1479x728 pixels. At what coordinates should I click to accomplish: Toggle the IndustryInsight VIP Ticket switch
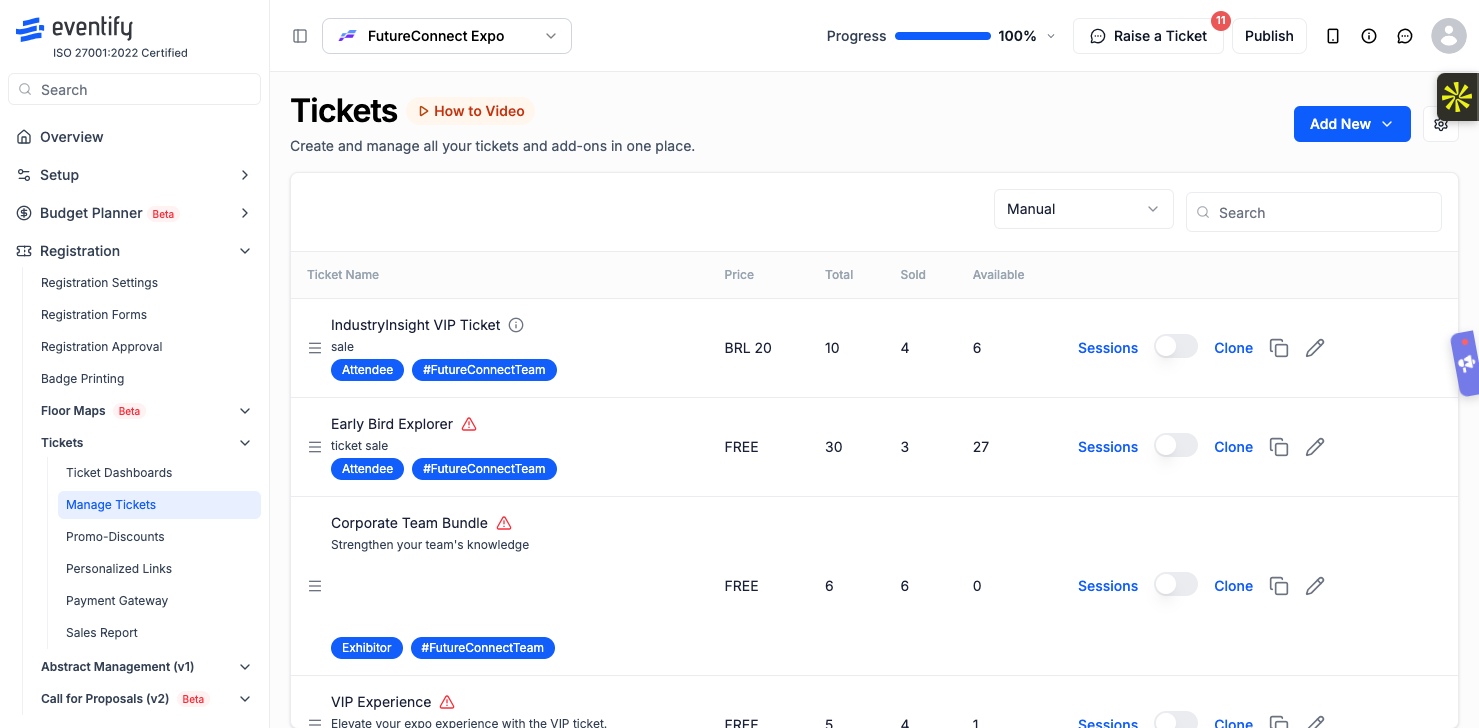pos(1176,347)
